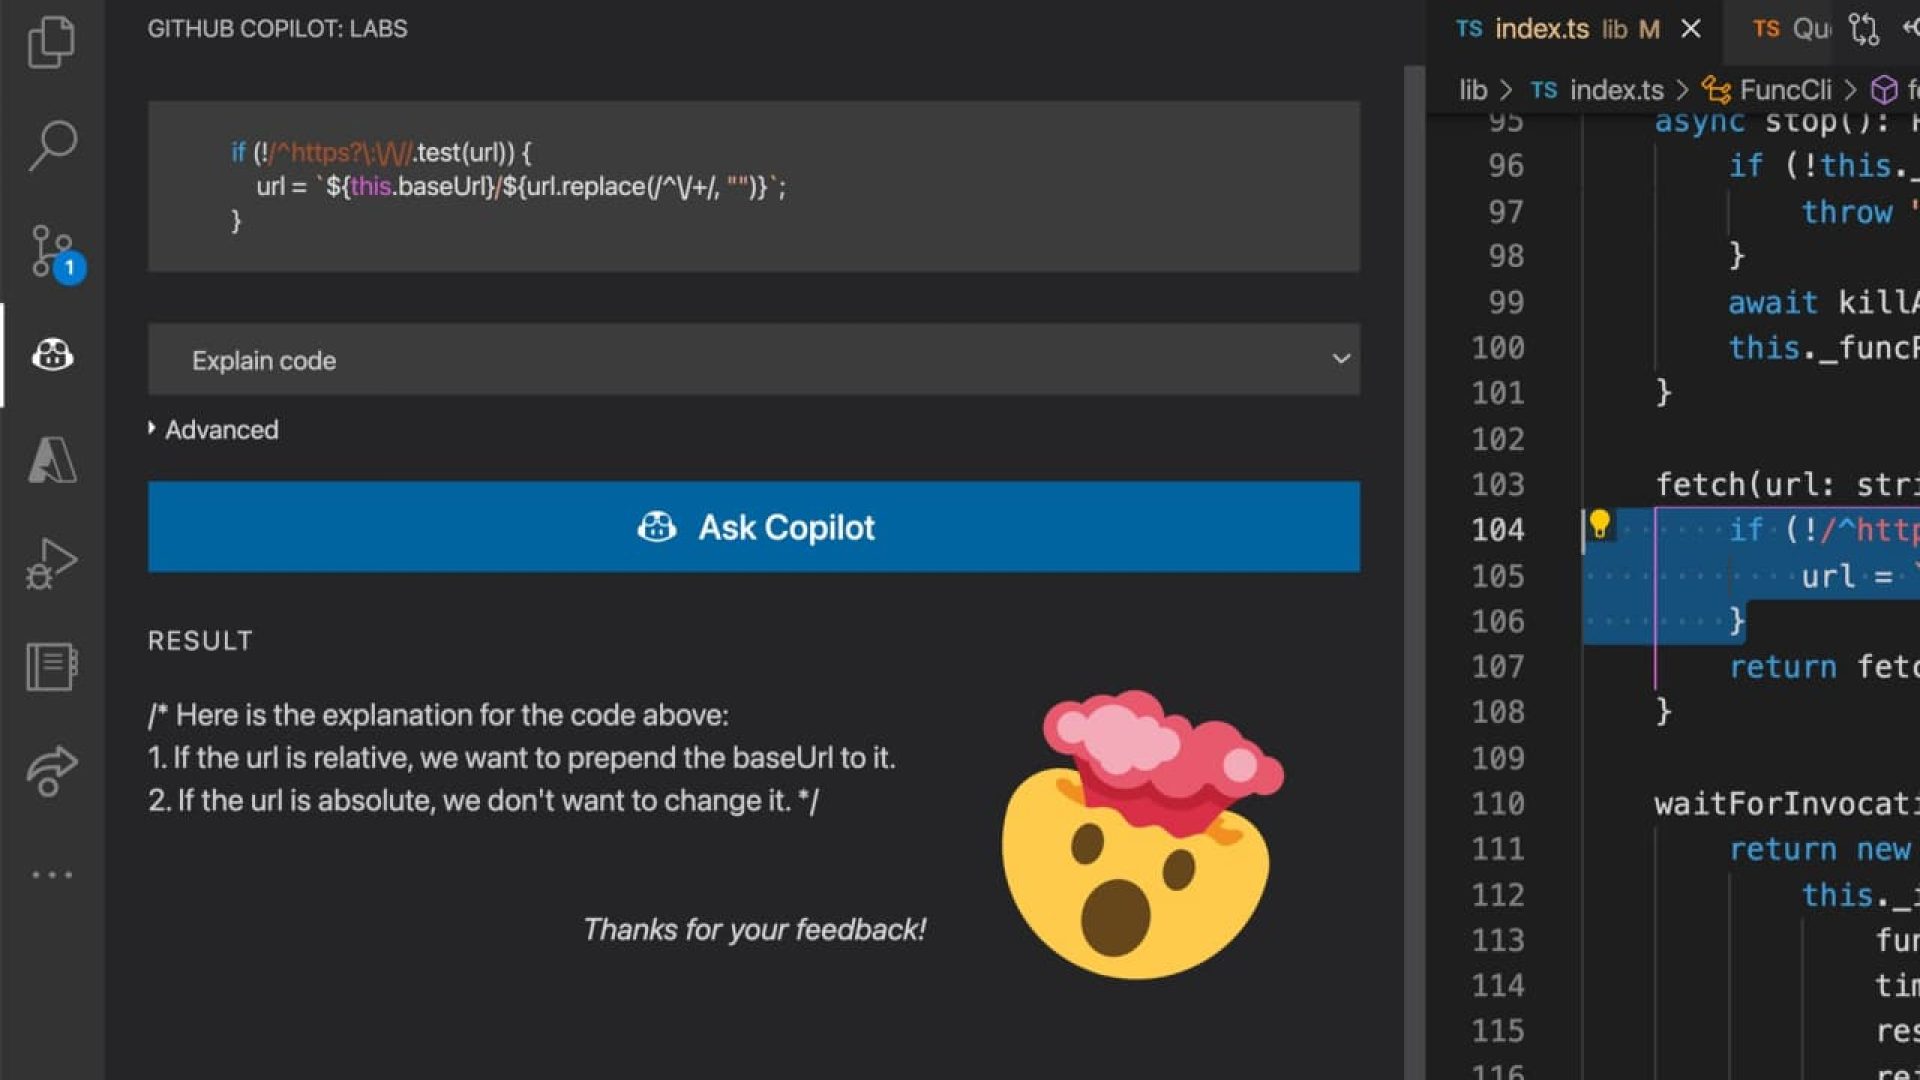Expand the Advanced section
The height and width of the screenshot is (1080, 1920).
pos(214,430)
